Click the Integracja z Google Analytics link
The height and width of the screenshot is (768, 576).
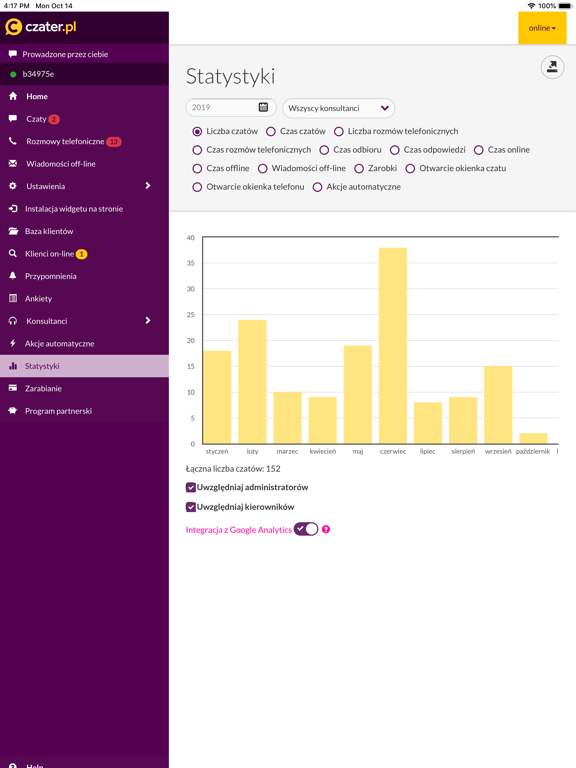(239, 530)
